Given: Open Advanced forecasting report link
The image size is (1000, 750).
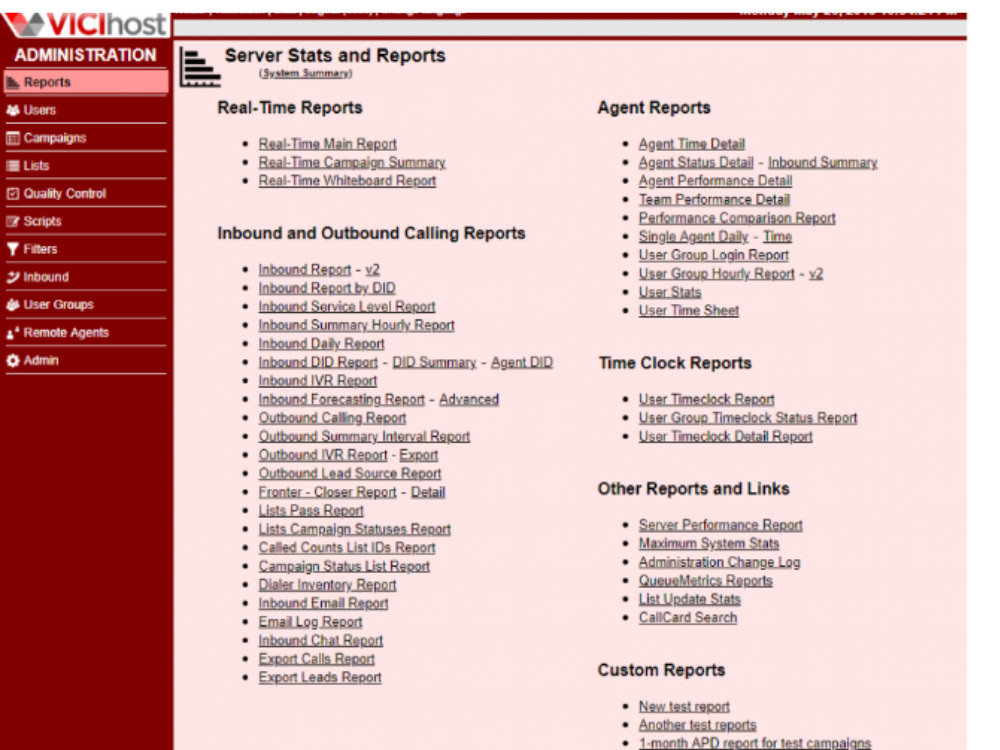Looking at the screenshot, I should click(469, 399).
